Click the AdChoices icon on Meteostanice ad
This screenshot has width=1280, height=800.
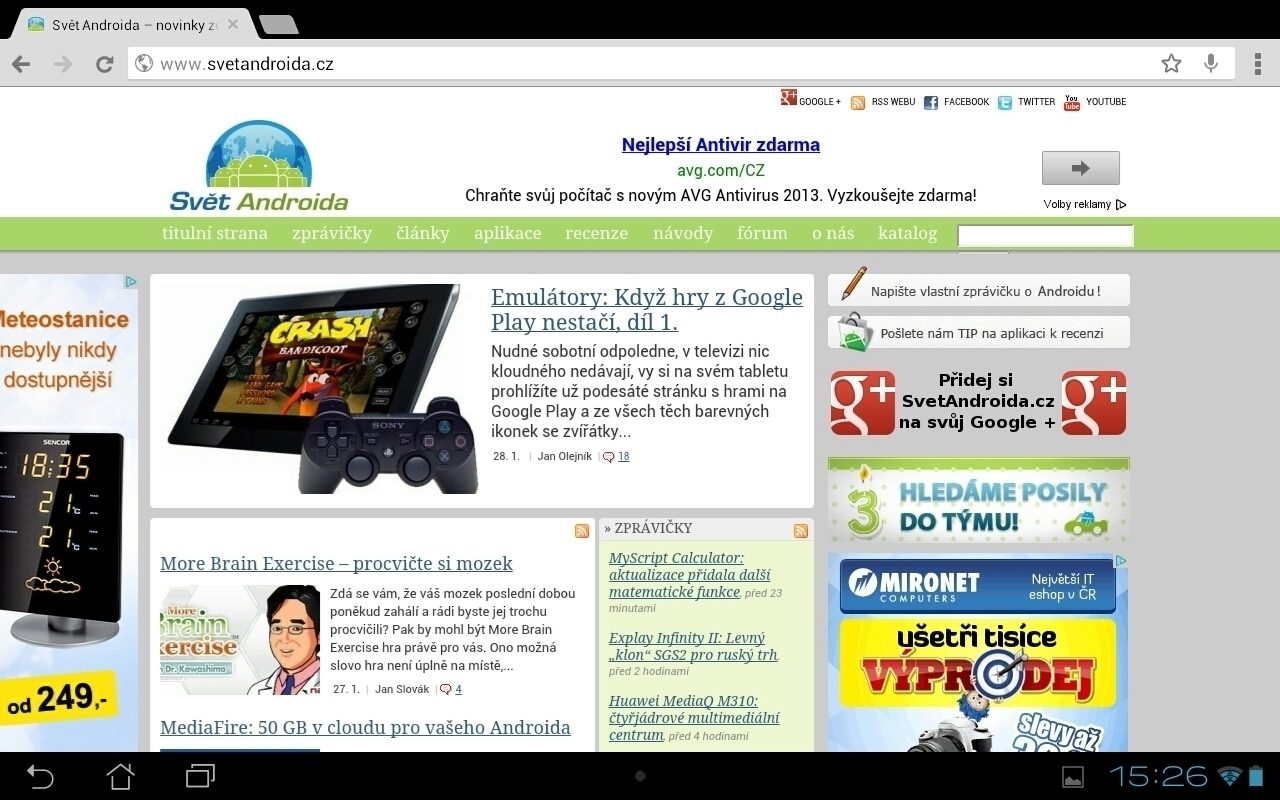[131, 282]
